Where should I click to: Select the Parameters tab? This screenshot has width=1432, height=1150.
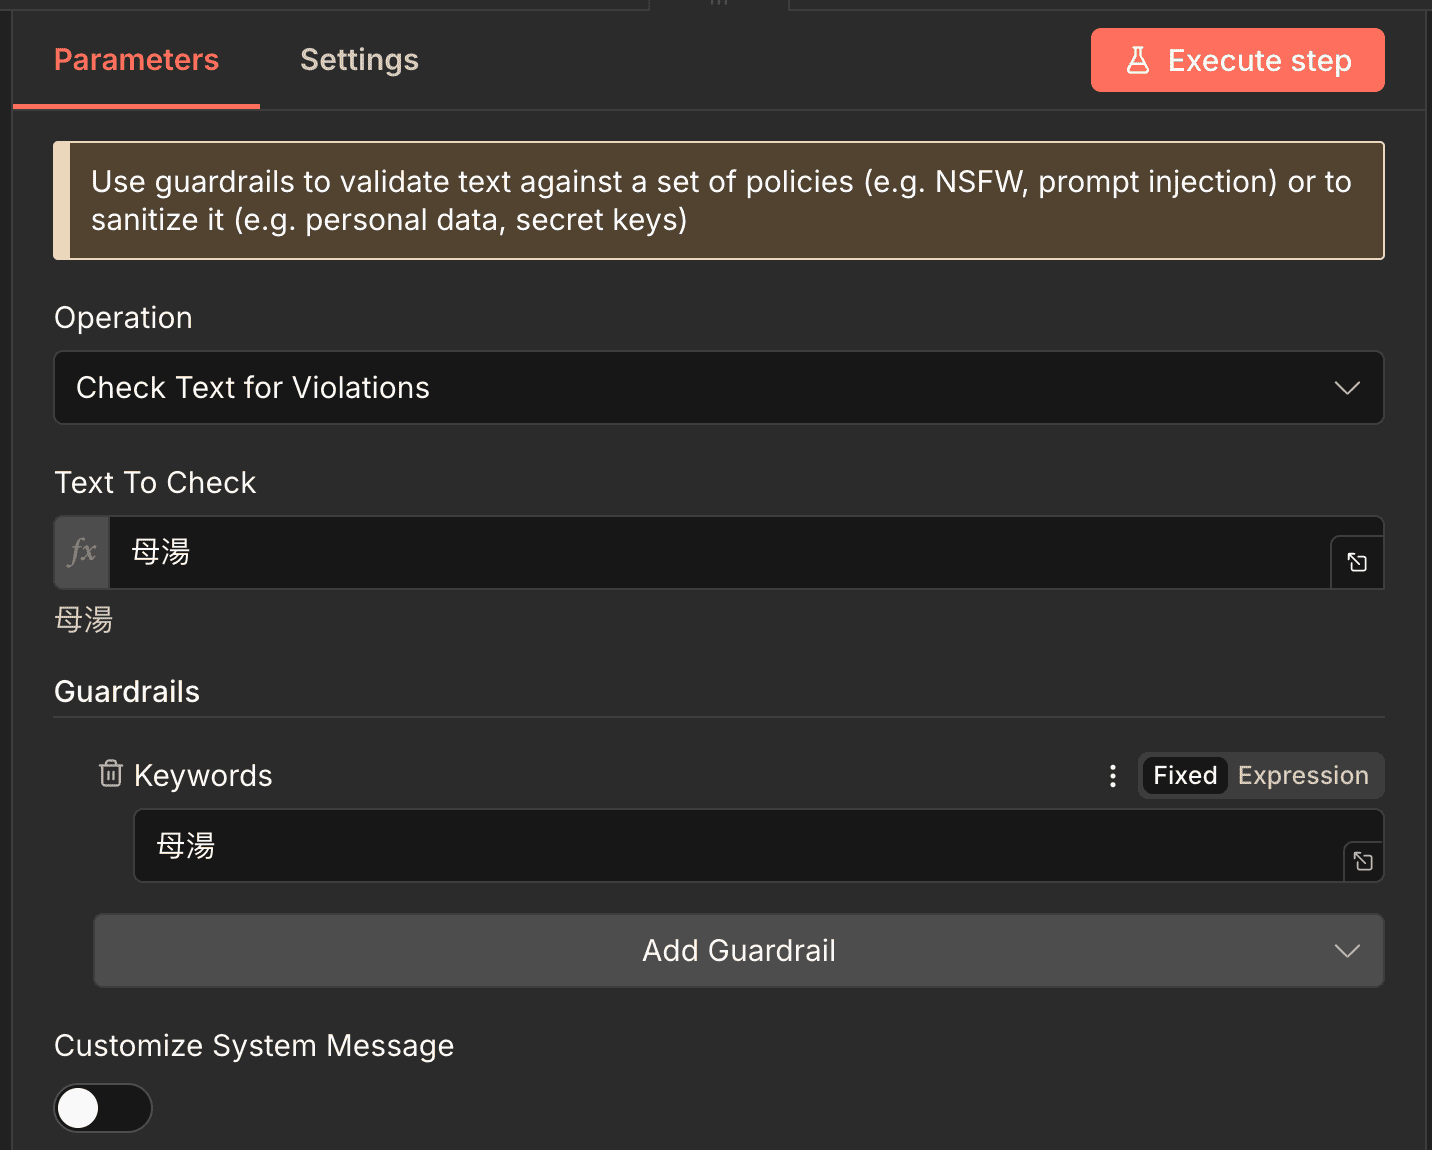[136, 60]
